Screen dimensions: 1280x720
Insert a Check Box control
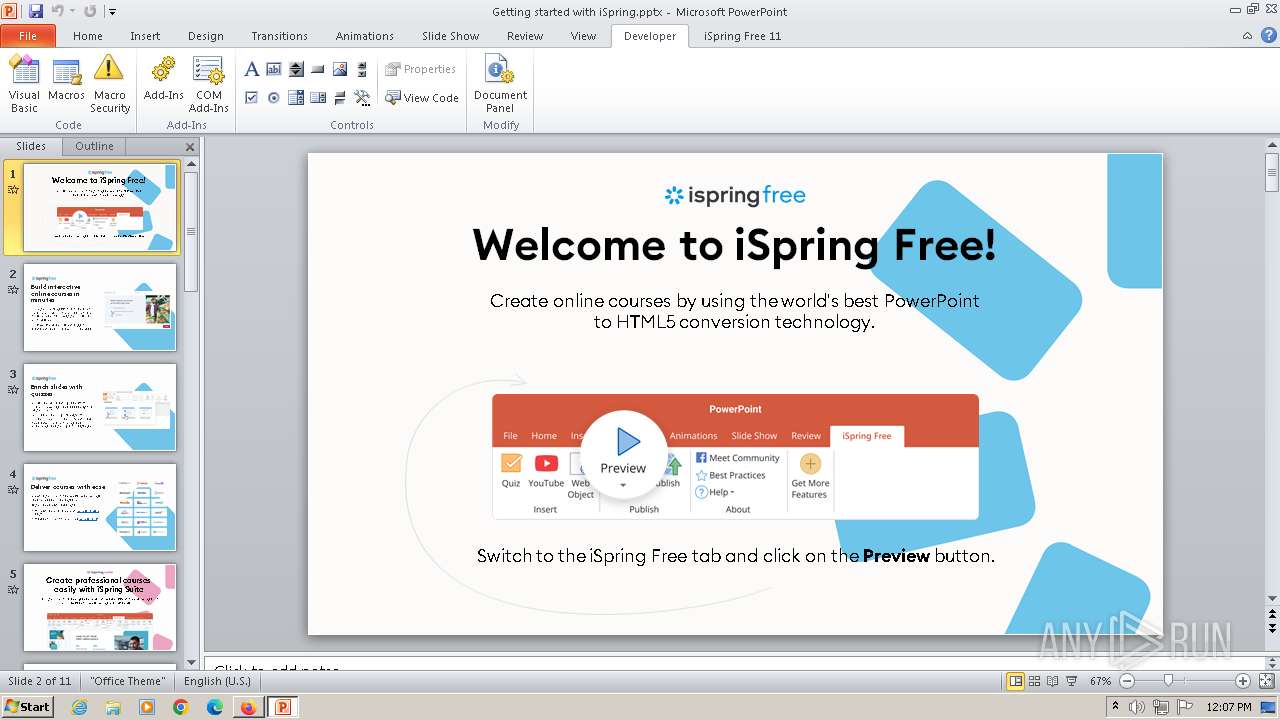click(252, 97)
